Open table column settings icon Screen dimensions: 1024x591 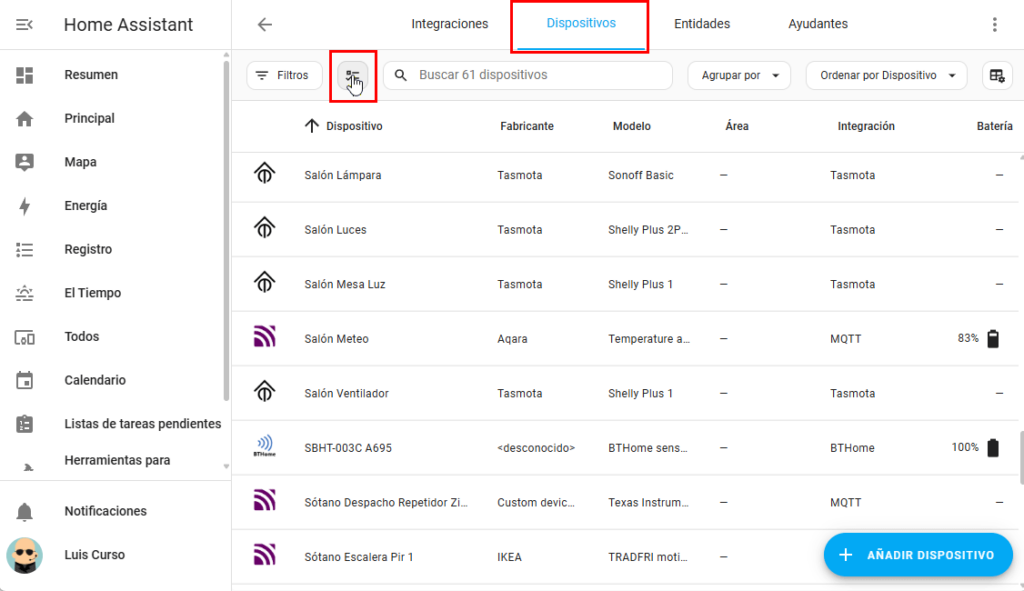pos(996,76)
